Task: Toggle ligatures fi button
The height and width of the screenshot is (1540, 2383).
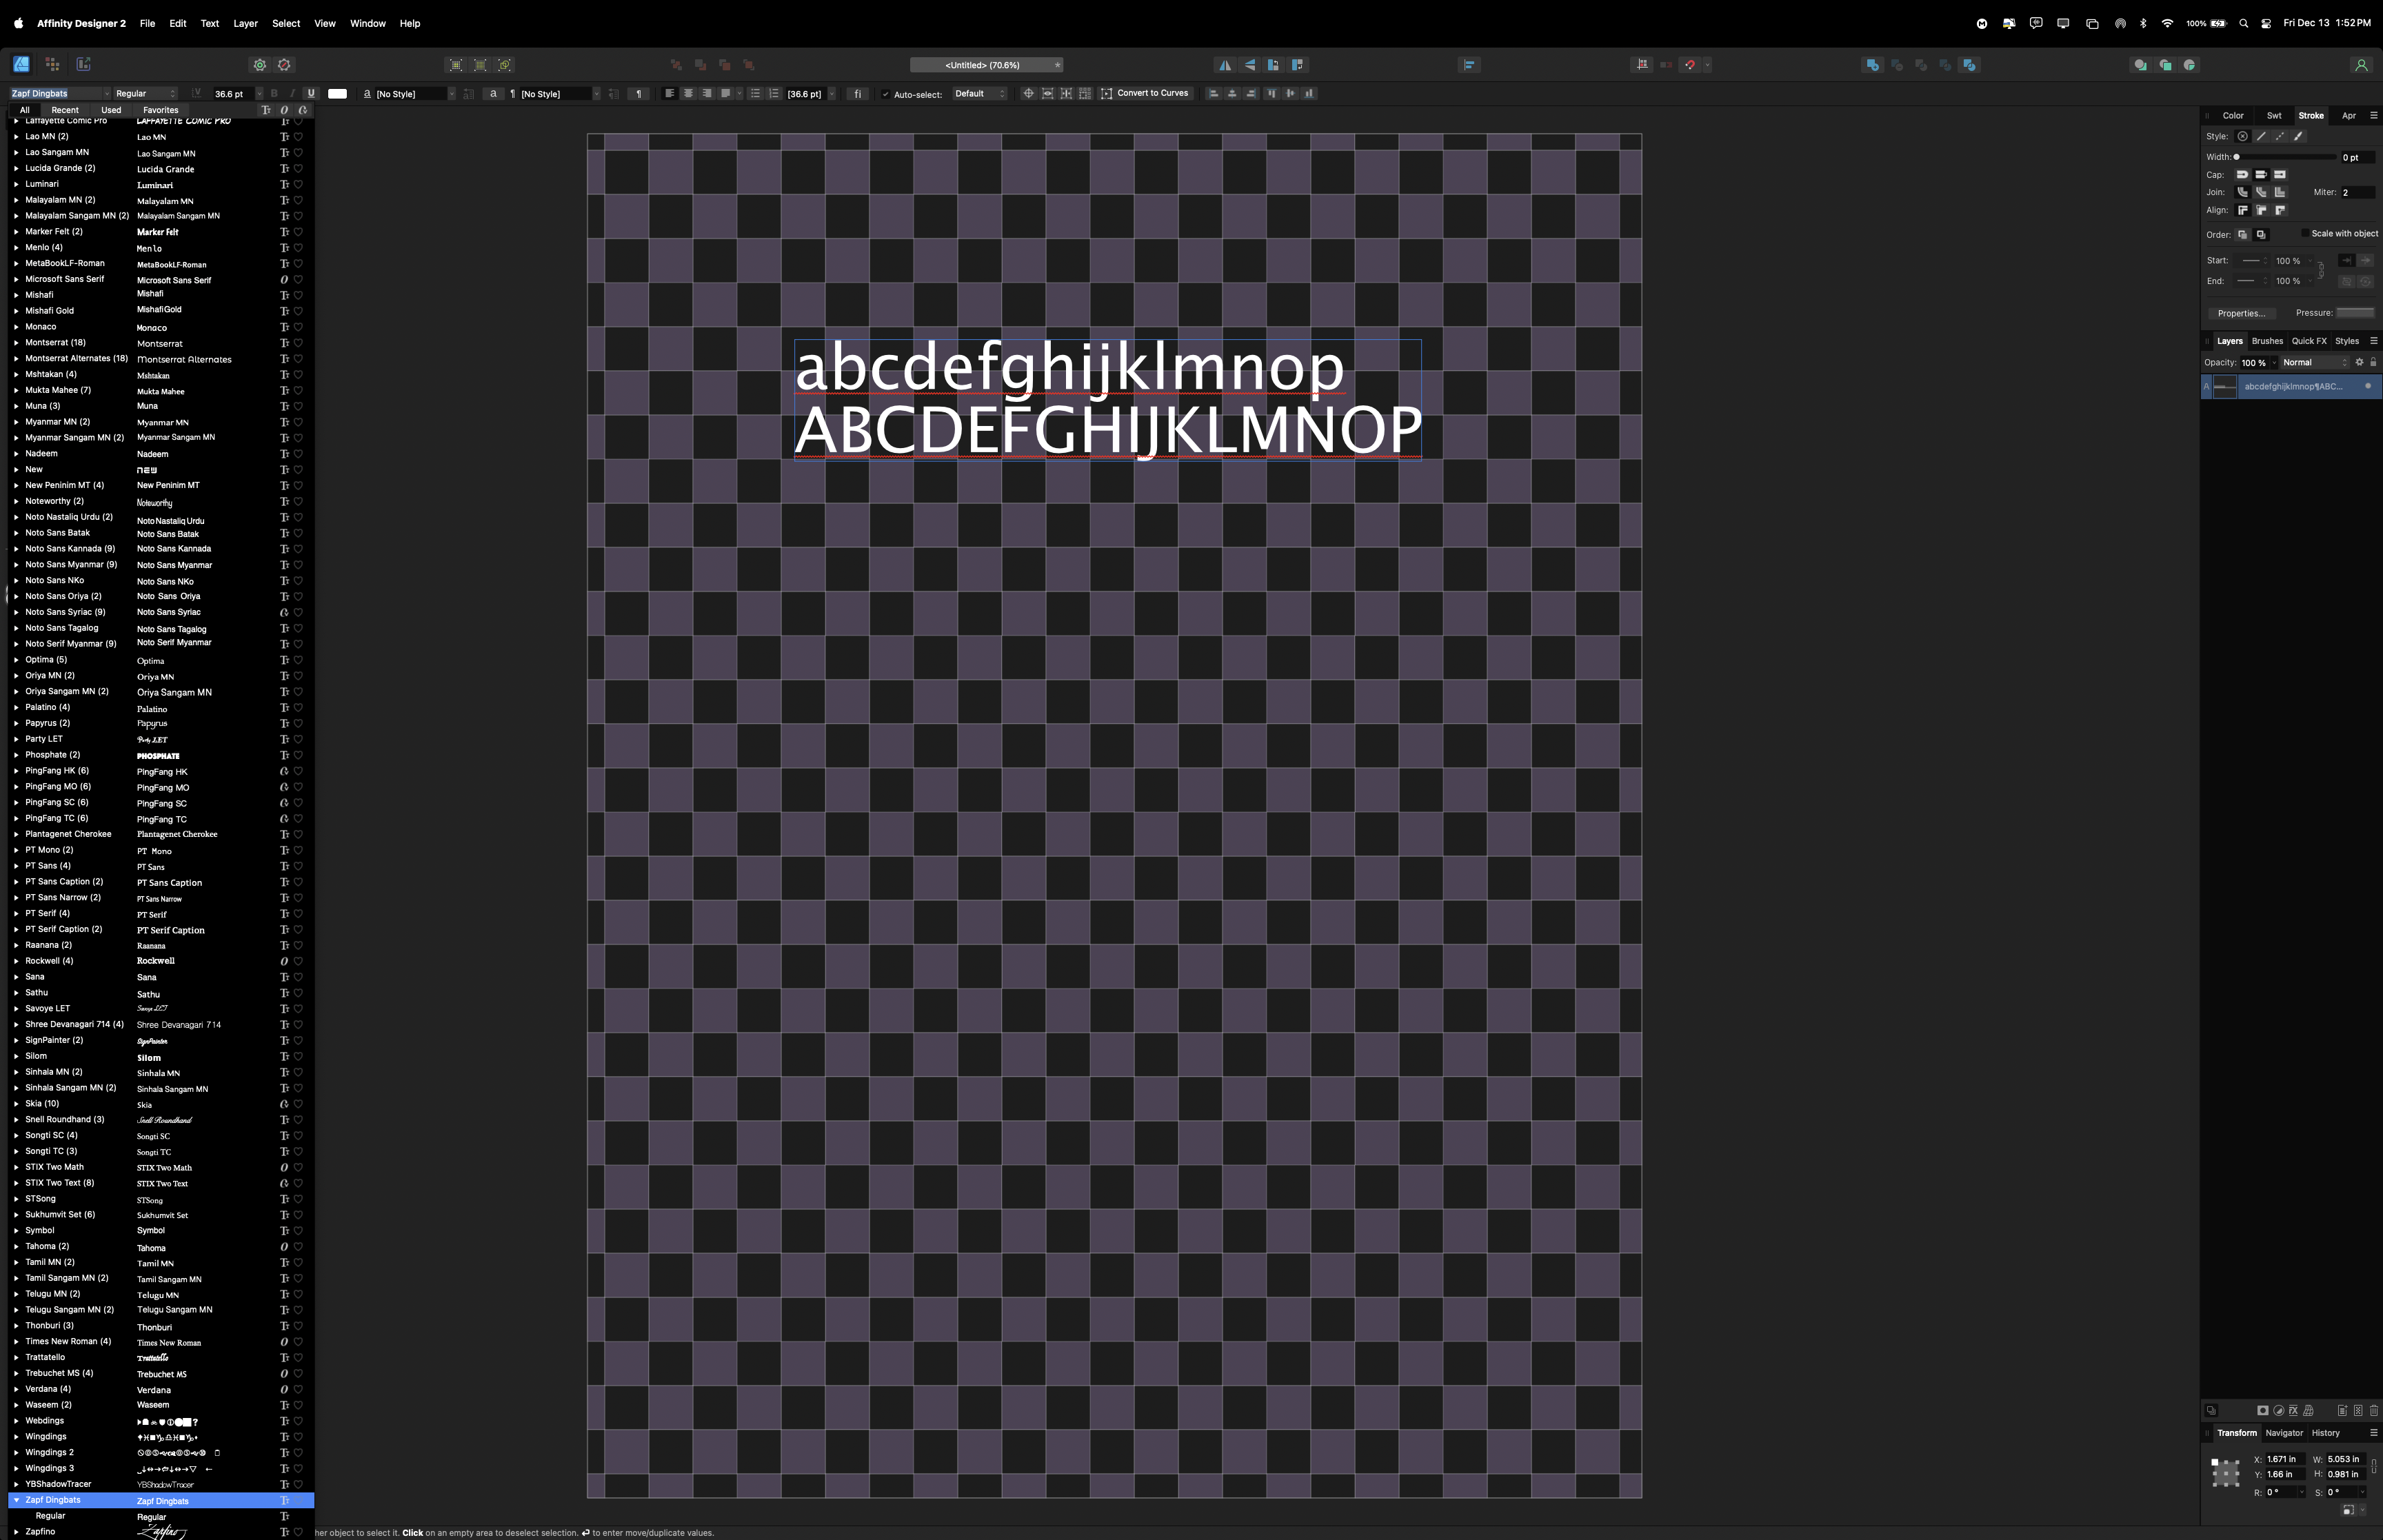Action: click(857, 93)
